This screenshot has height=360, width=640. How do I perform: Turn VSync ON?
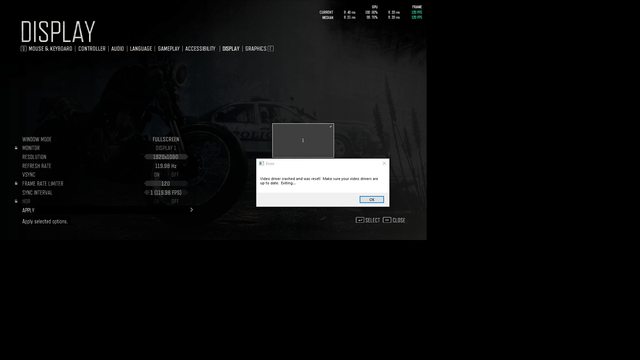pos(157,175)
